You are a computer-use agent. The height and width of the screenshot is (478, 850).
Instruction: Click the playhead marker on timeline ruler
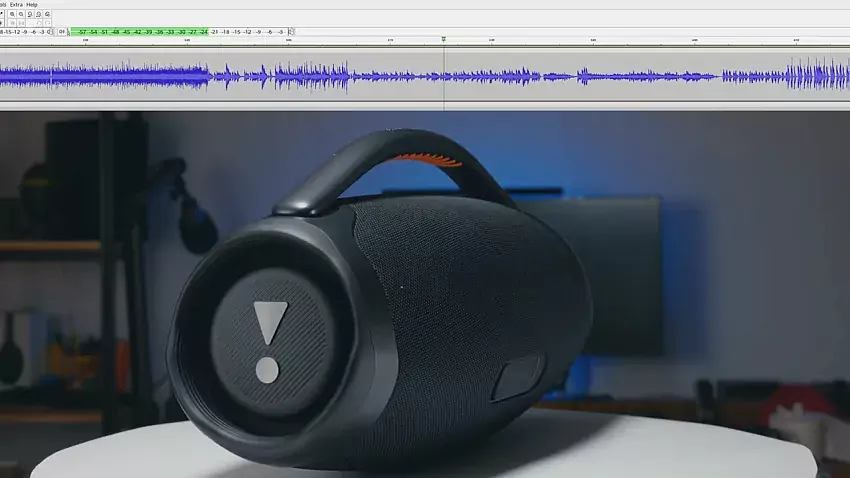pos(443,40)
